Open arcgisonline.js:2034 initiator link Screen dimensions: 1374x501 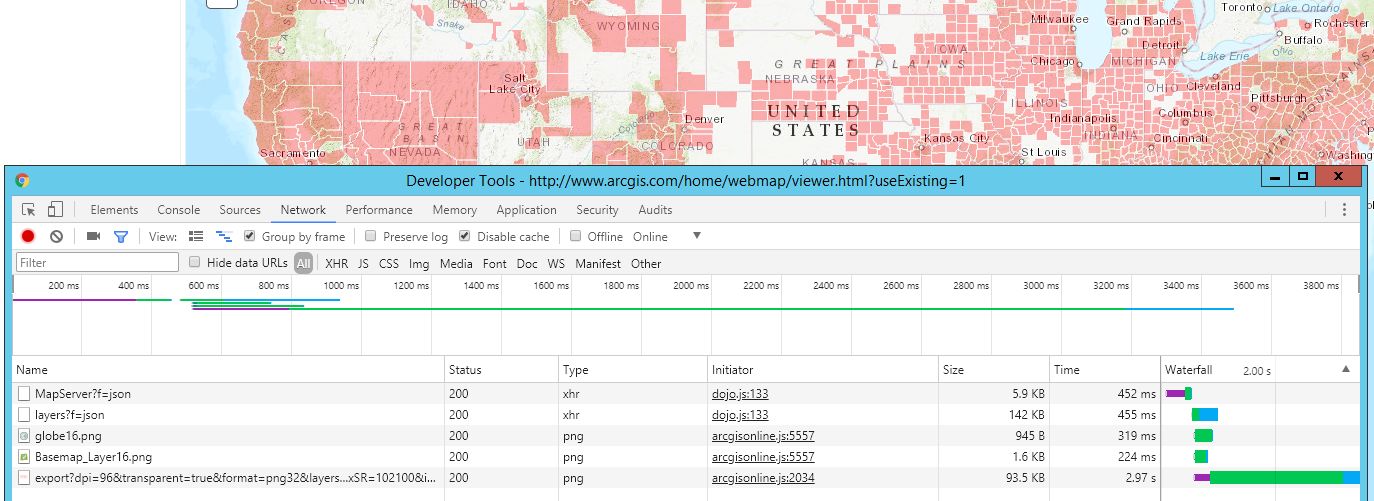763,478
